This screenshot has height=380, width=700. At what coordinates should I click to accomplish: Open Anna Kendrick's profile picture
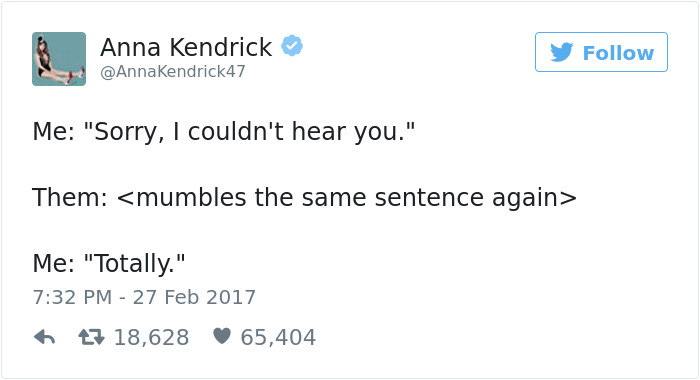[59, 59]
